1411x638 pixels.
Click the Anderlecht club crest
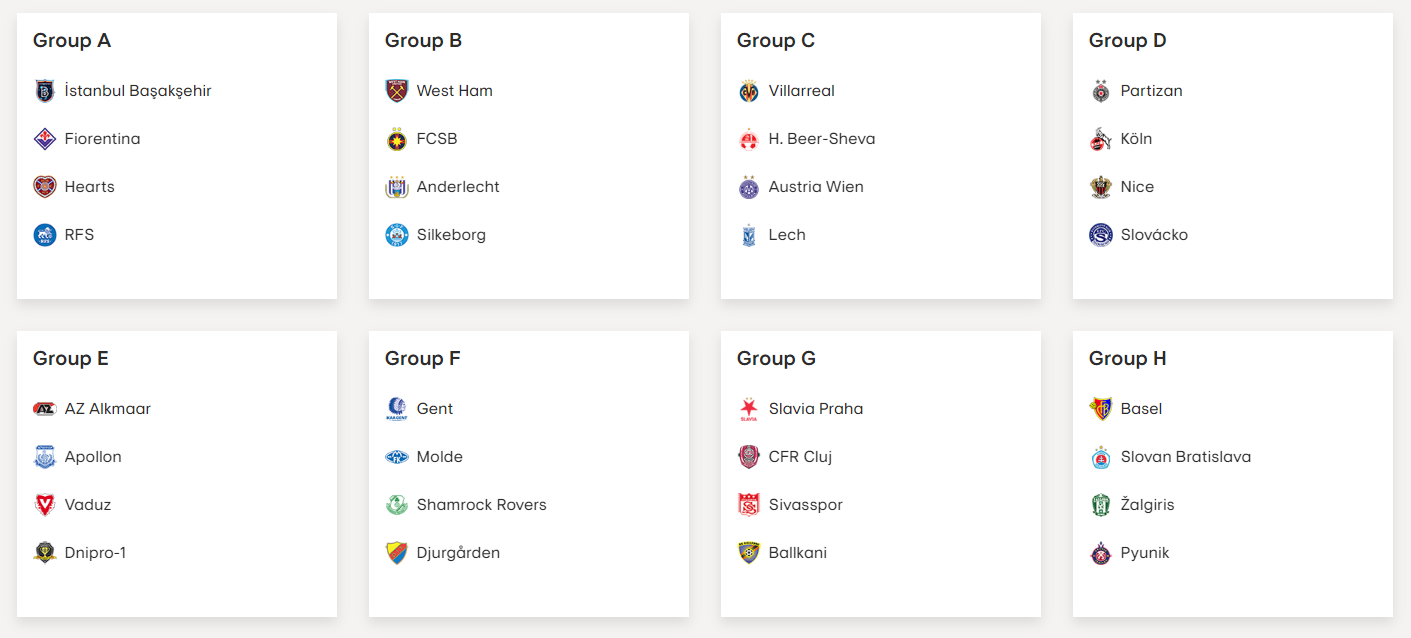coord(397,187)
